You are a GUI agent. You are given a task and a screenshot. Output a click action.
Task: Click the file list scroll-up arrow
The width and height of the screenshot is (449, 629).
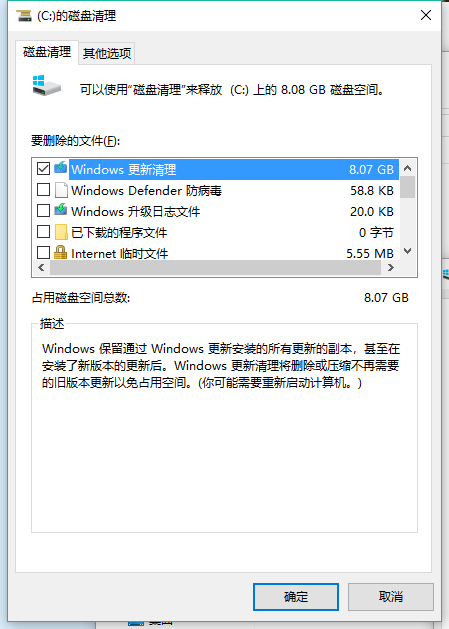pos(408,168)
